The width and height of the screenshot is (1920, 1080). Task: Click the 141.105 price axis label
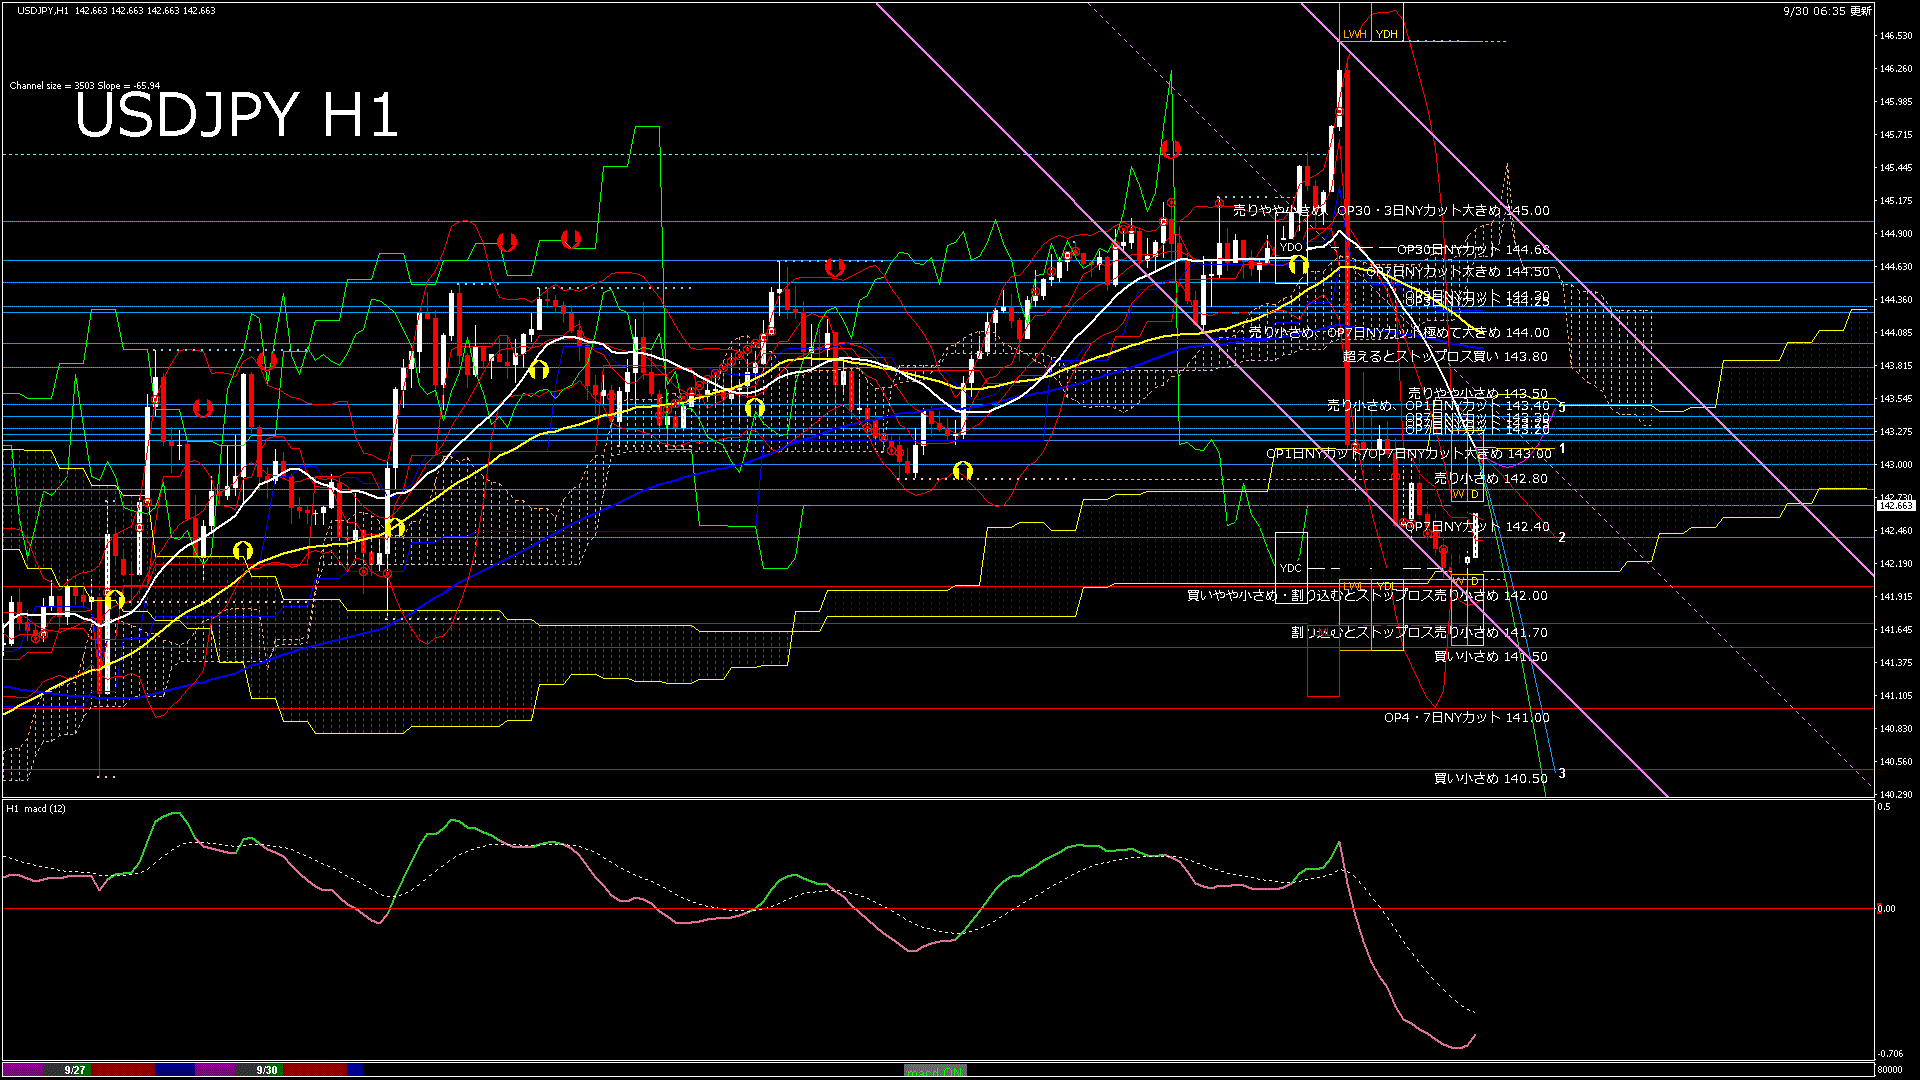point(1896,696)
